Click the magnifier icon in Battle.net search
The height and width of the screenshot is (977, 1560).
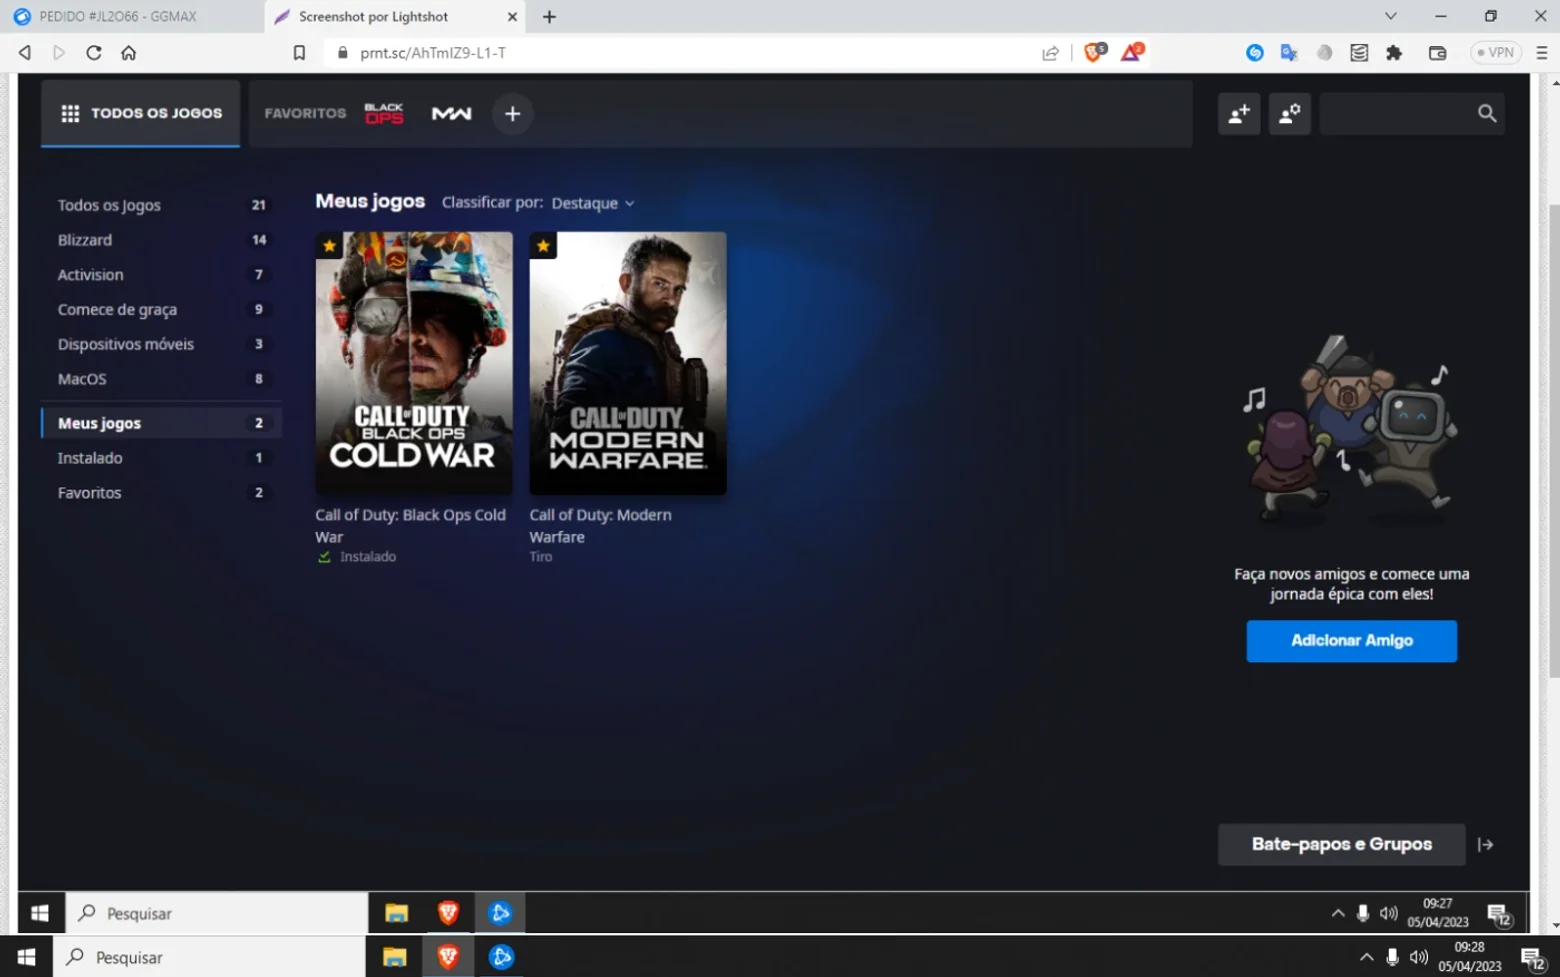pyautogui.click(x=1487, y=114)
